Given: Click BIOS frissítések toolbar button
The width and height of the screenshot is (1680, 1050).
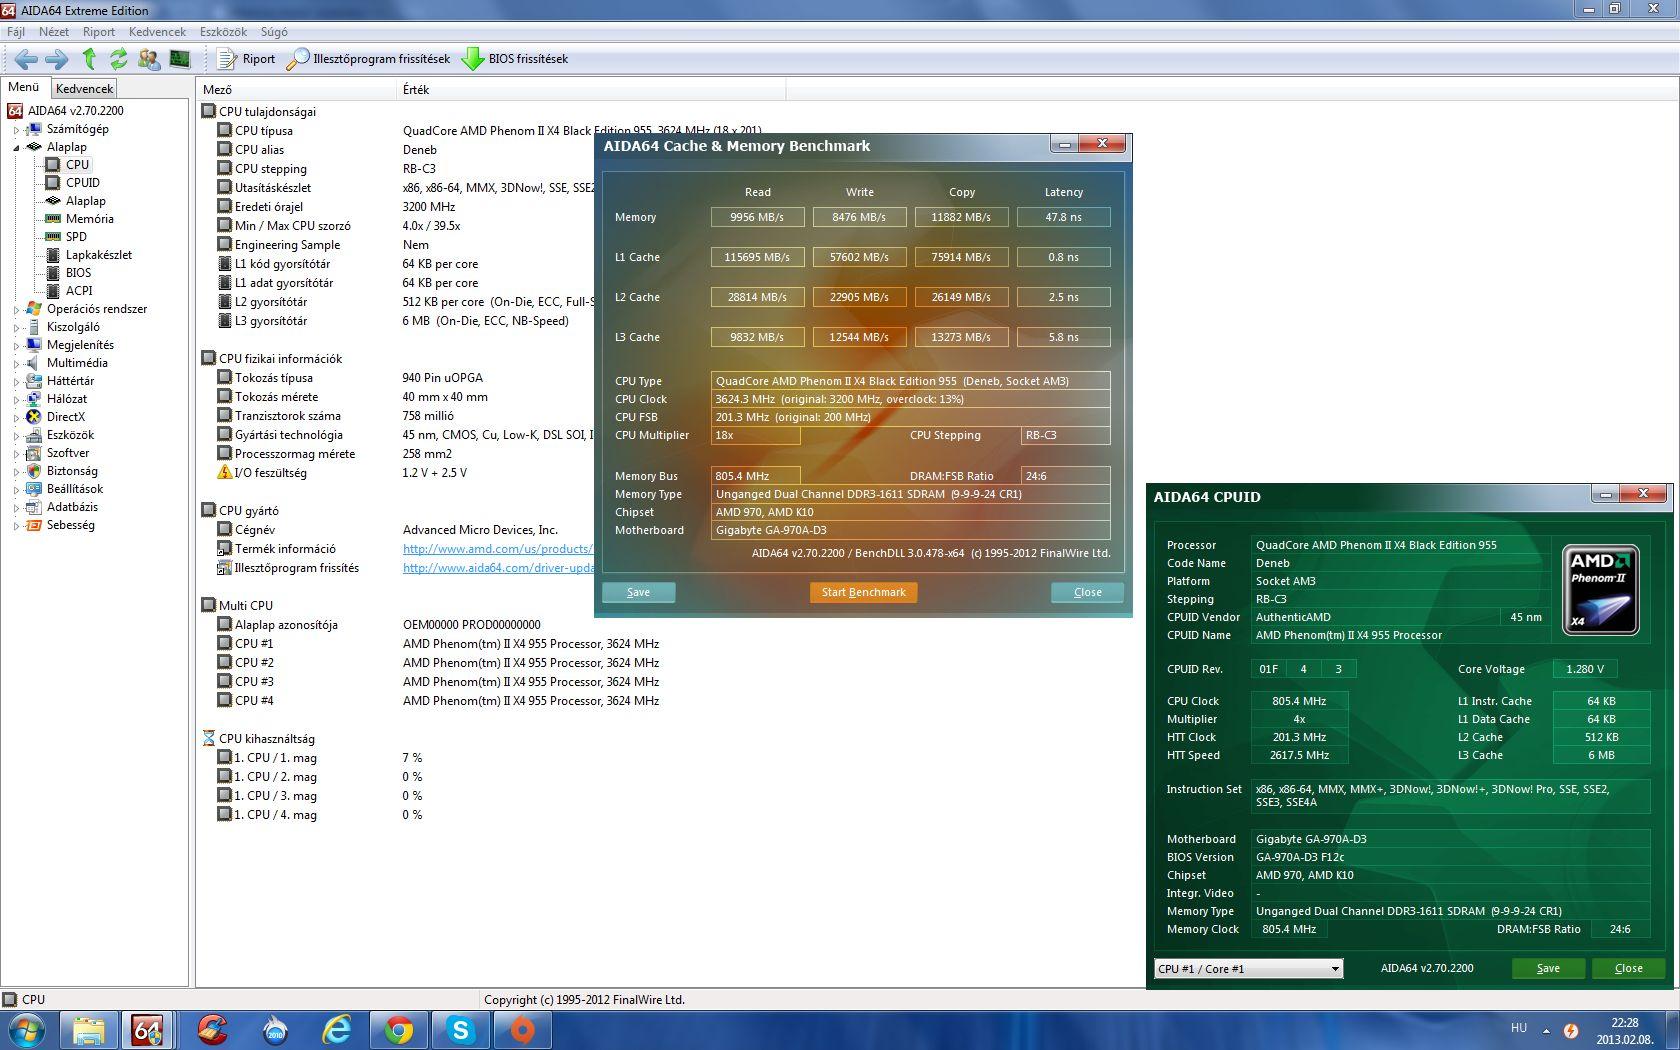Looking at the screenshot, I should tap(515, 59).
